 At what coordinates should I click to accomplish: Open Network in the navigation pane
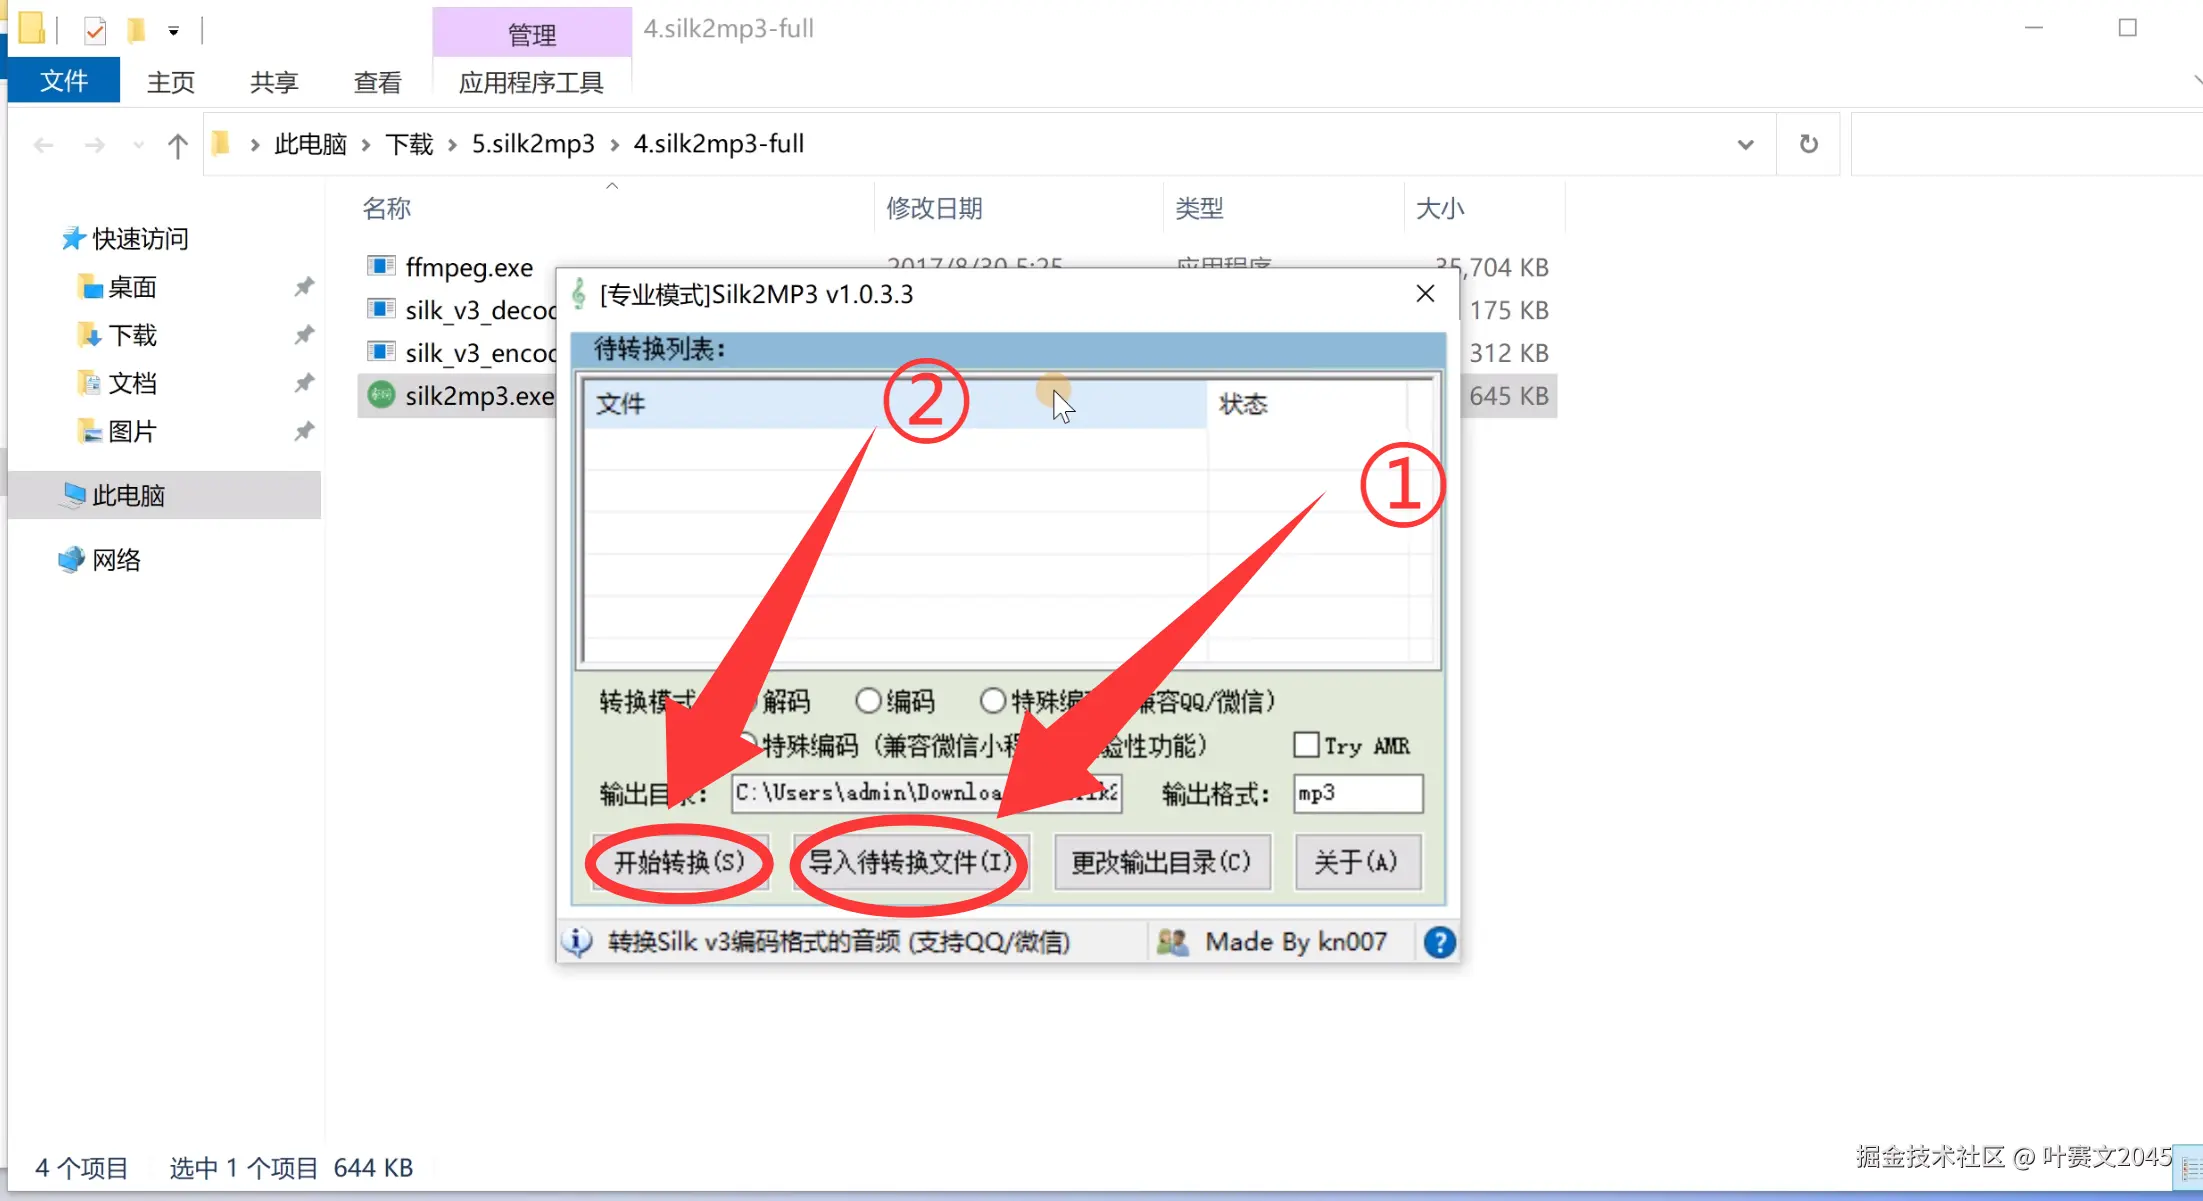point(116,559)
